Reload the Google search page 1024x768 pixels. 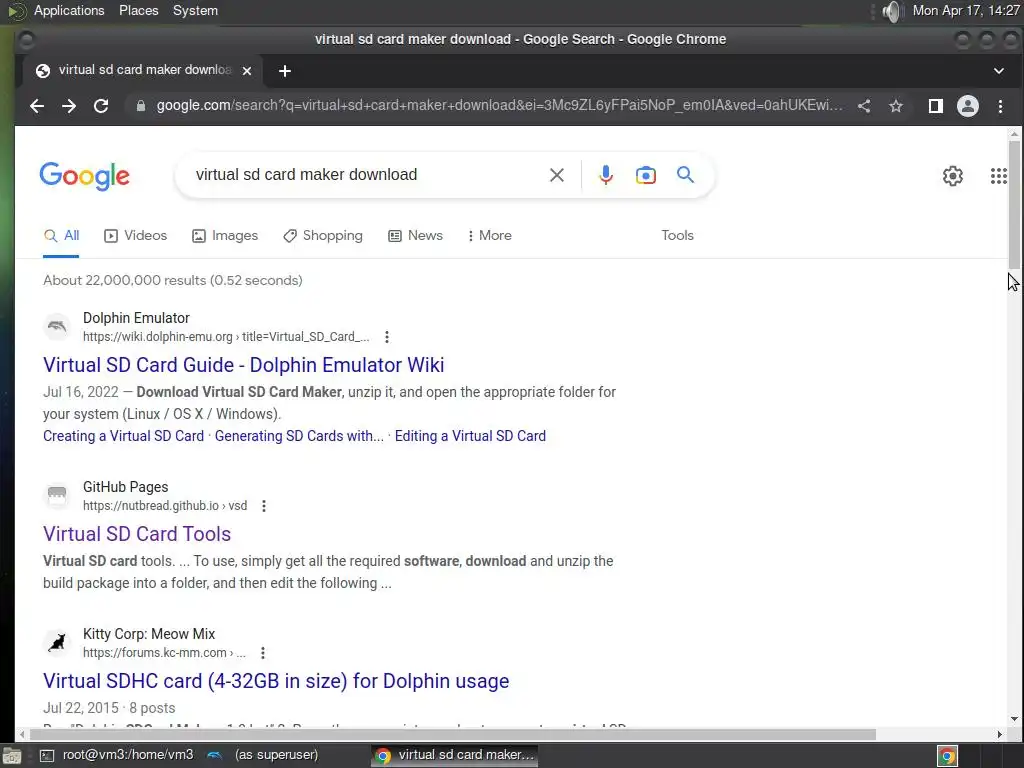point(101,106)
